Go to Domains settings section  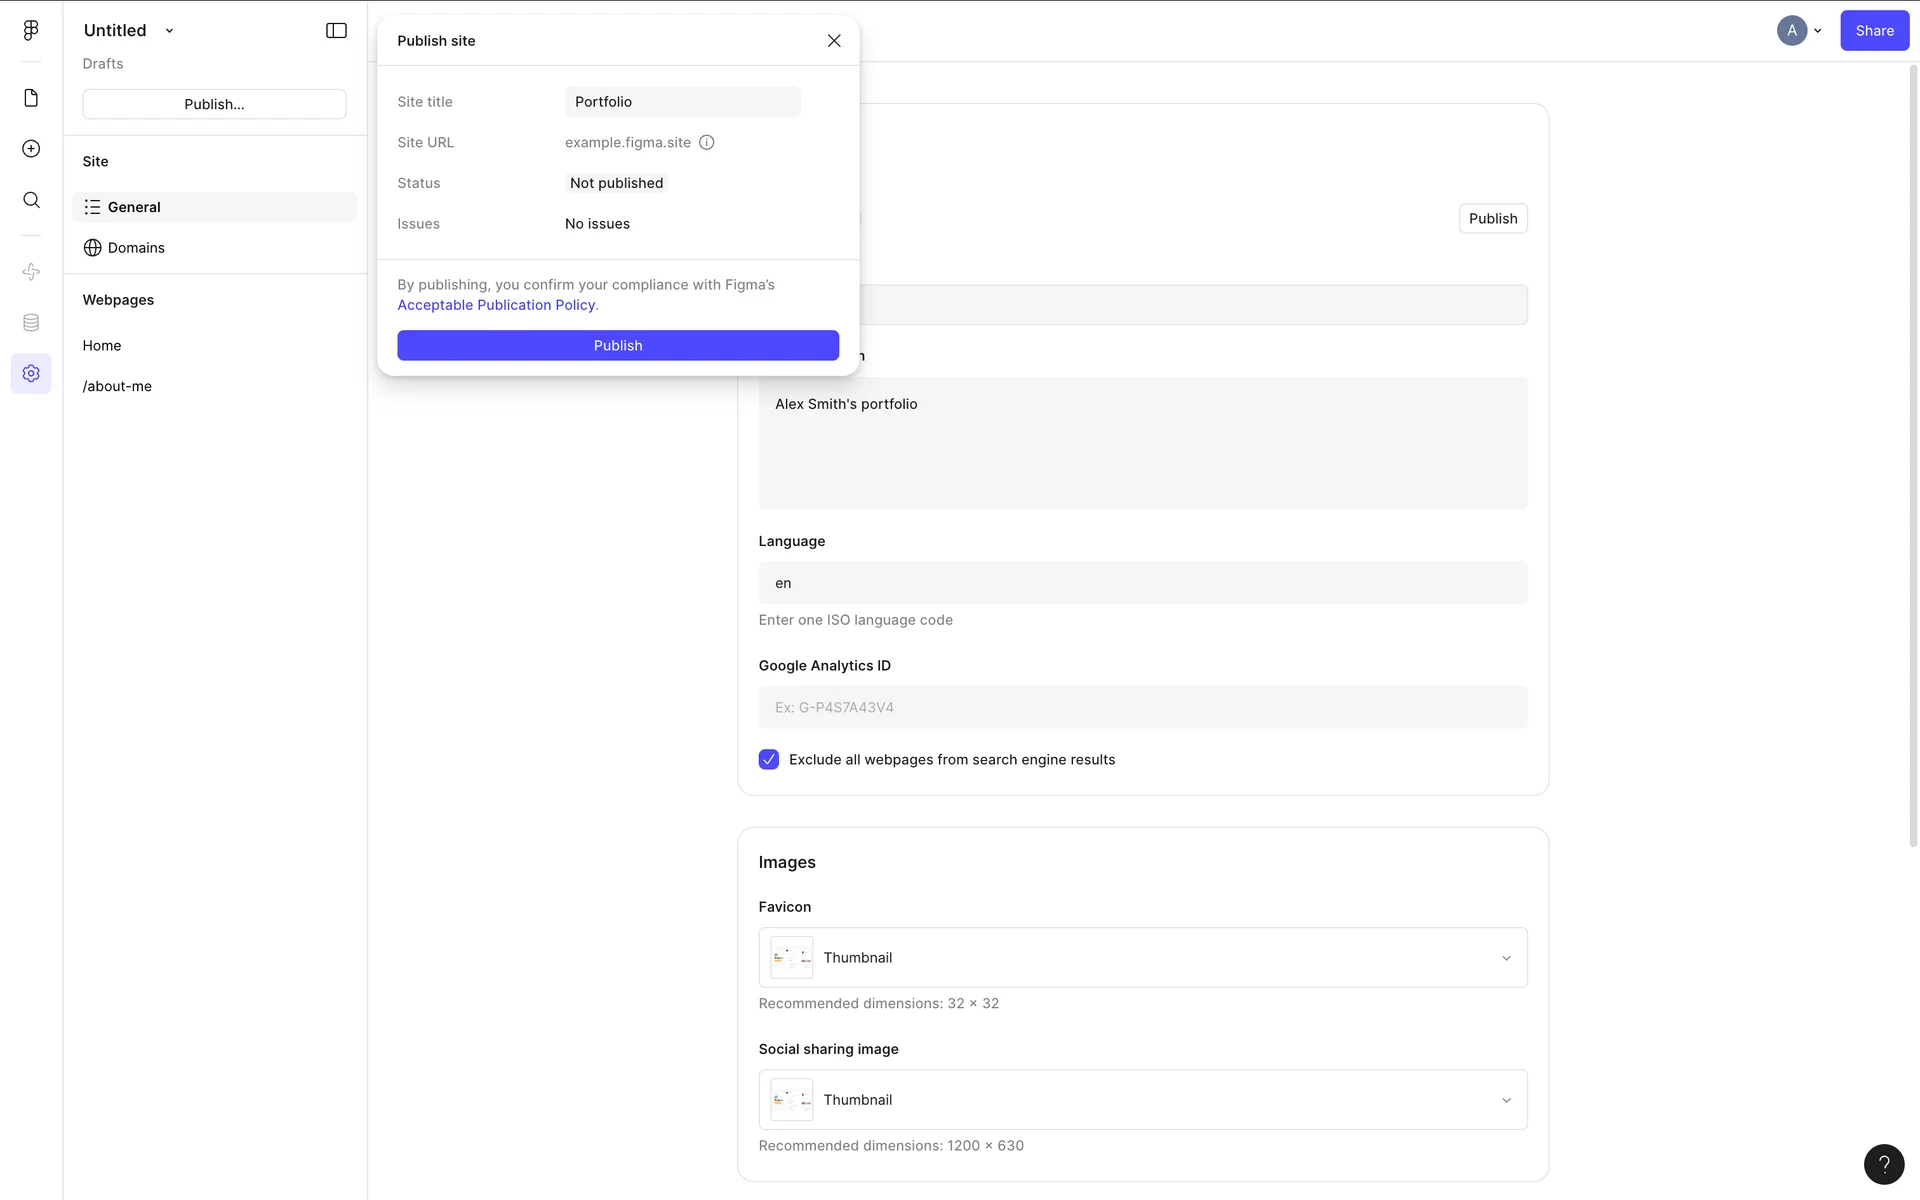tap(136, 248)
